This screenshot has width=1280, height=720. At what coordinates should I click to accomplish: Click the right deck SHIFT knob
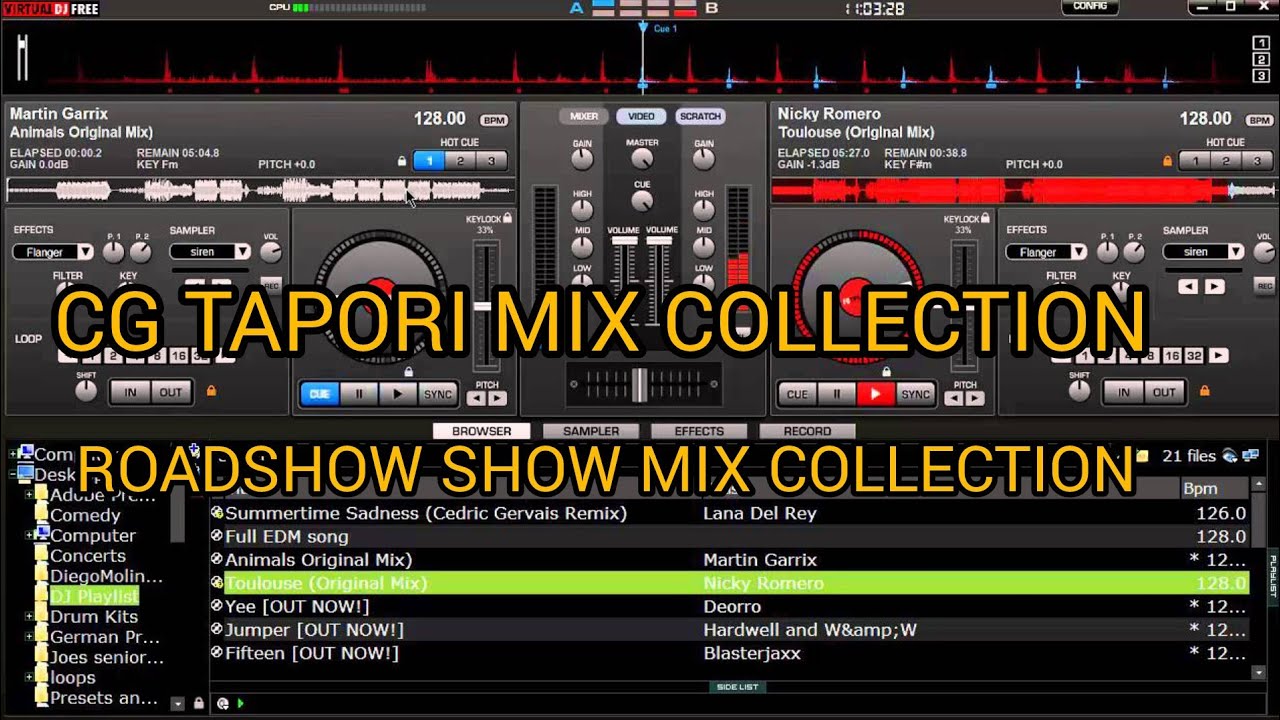(1080, 392)
